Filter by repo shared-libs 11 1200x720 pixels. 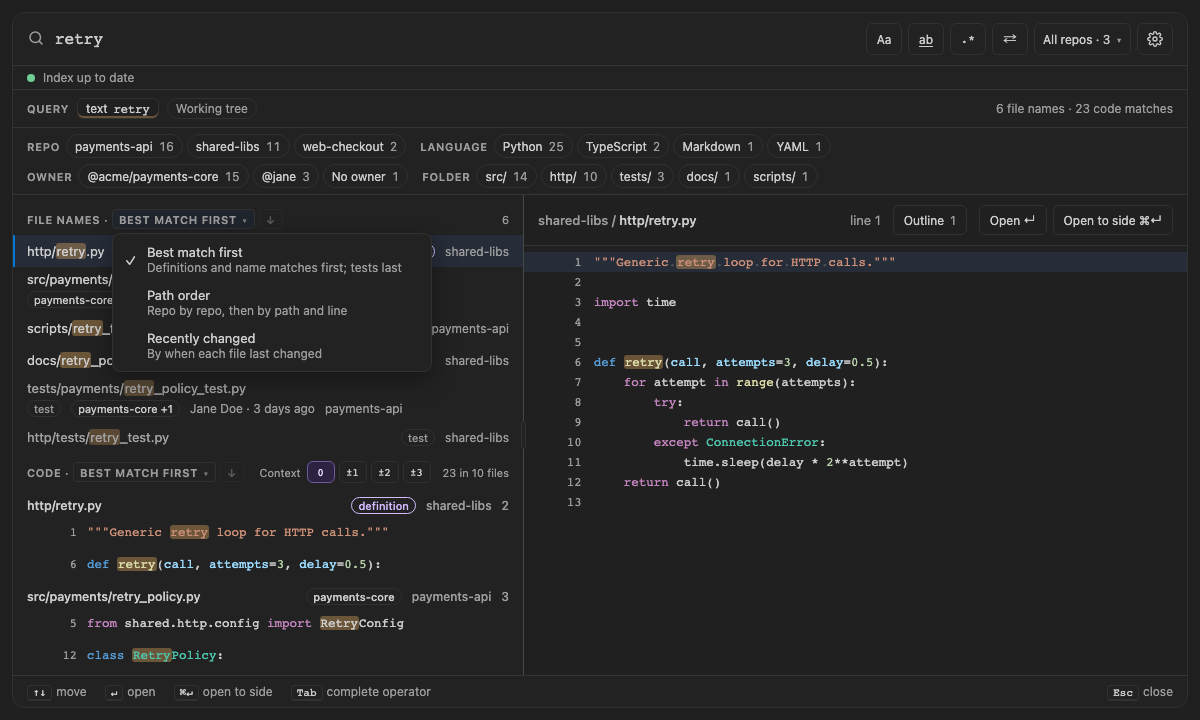pyautogui.click(x=238, y=147)
